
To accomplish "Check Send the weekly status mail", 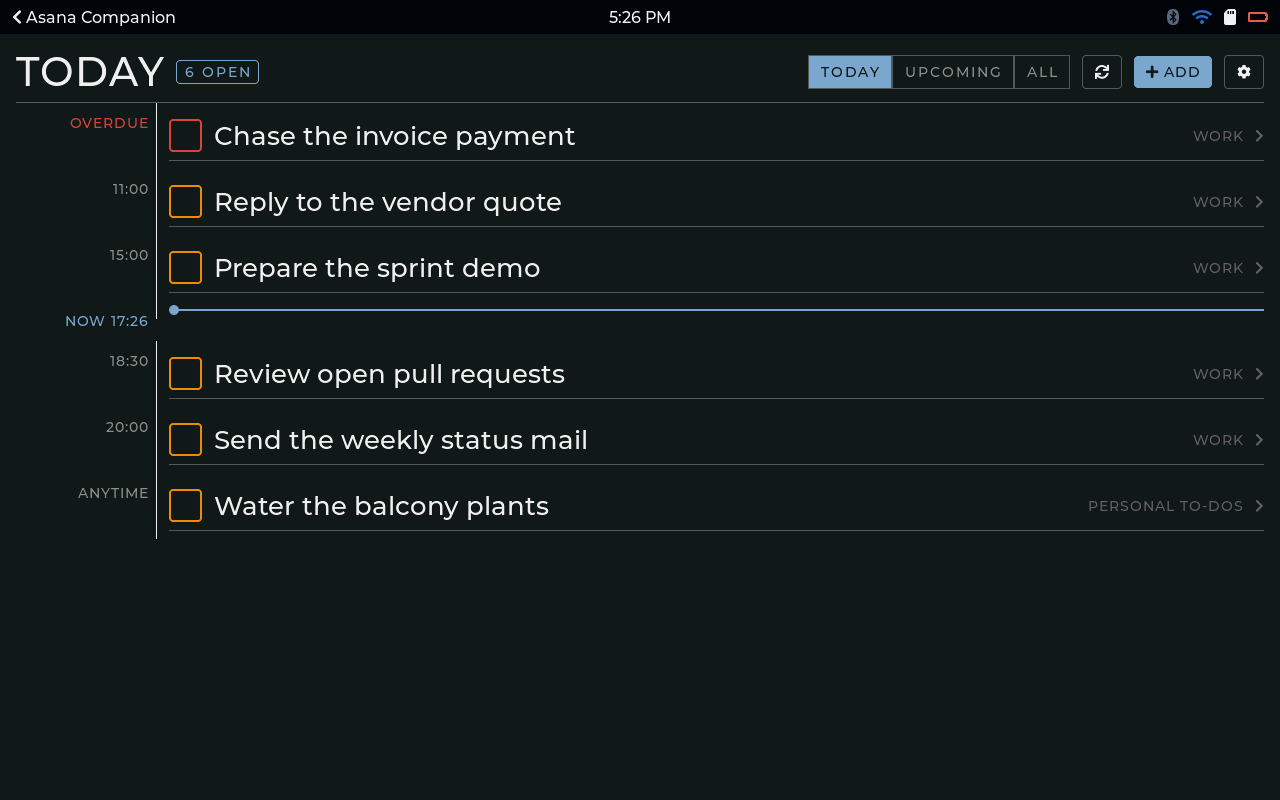I will [185, 440].
